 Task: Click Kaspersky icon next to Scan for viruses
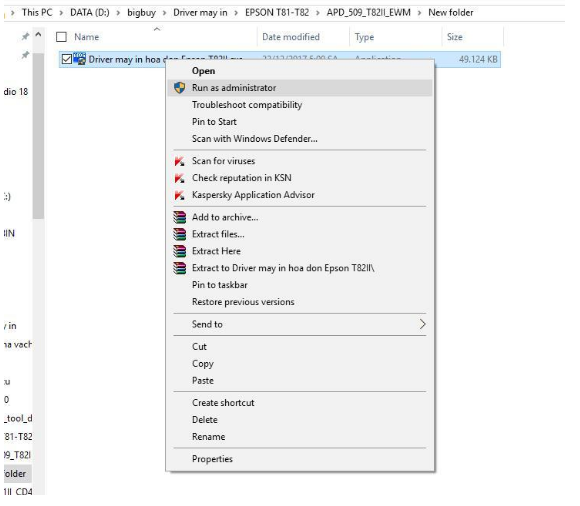point(179,161)
